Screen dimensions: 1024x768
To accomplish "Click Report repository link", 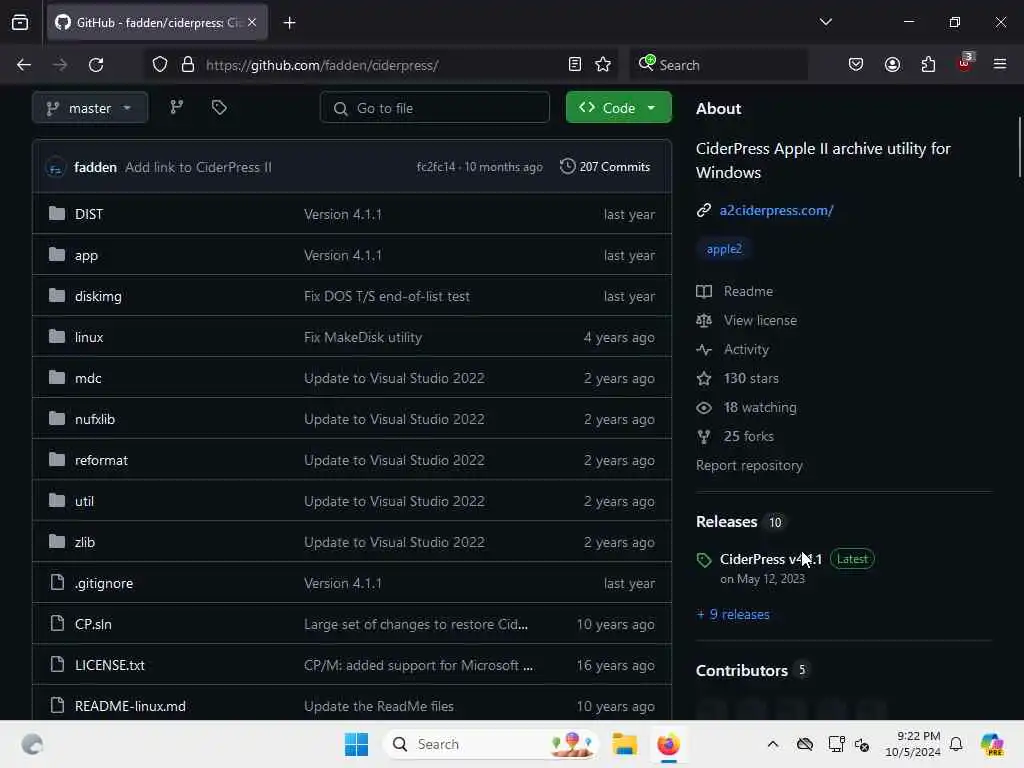I will tap(749, 466).
